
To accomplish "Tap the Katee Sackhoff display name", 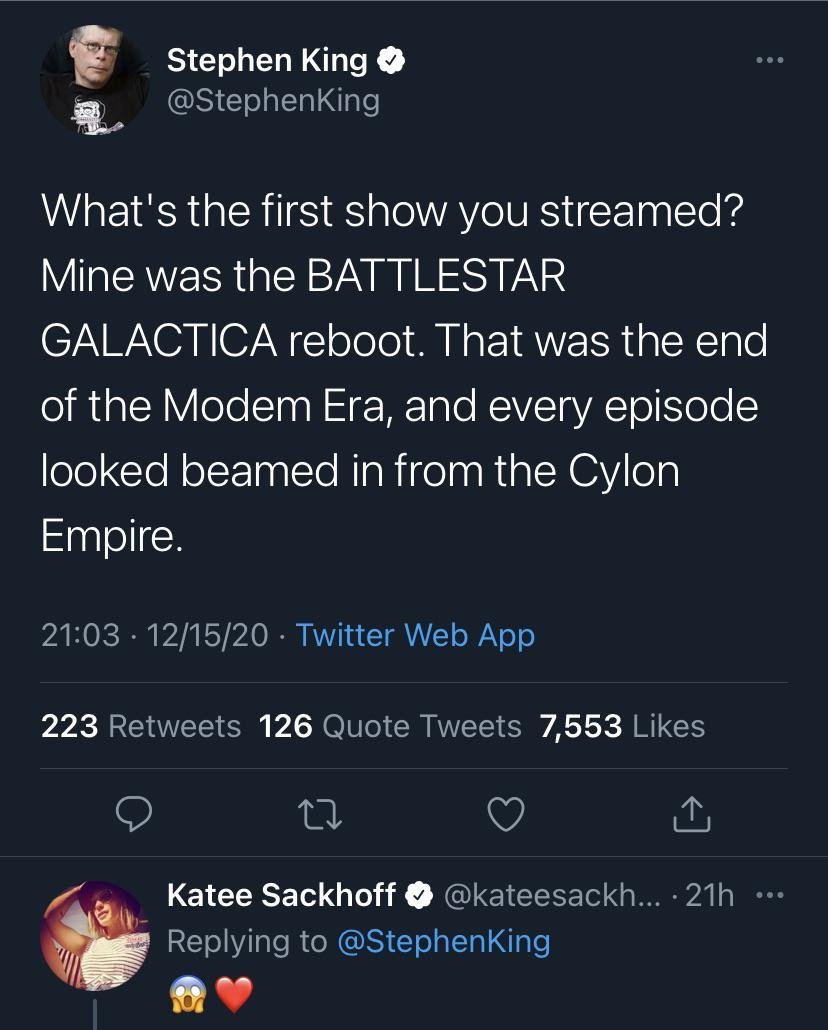I will (281, 895).
